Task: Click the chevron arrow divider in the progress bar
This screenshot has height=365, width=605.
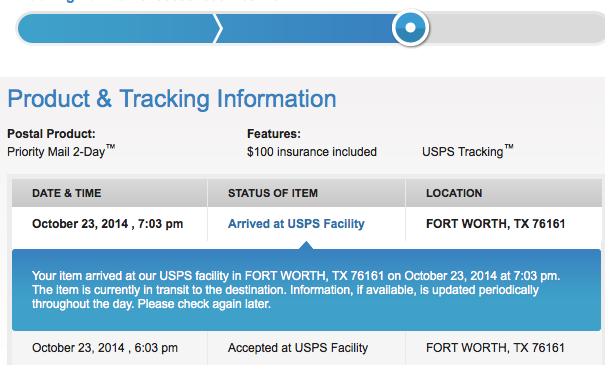Action: point(218,28)
